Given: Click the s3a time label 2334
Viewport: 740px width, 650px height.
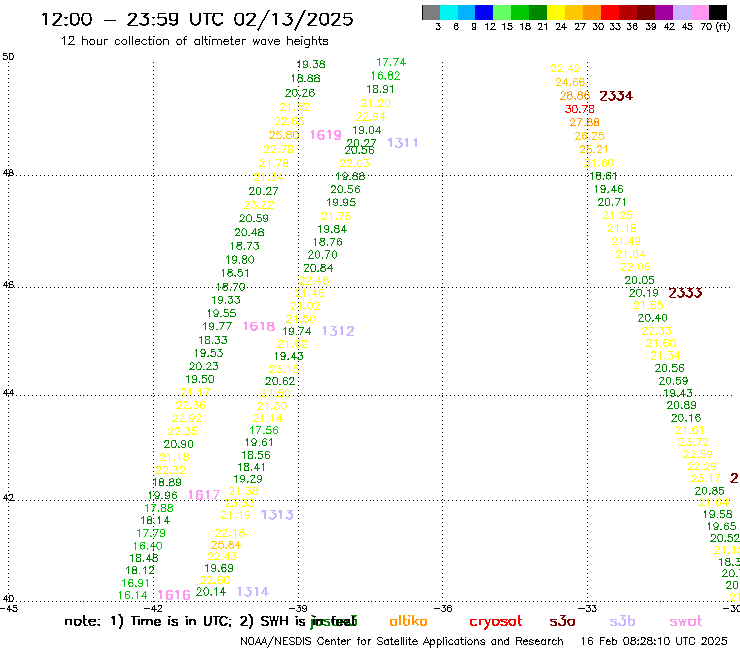Looking at the screenshot, I should pyautogui.click(x=616, y=96).
